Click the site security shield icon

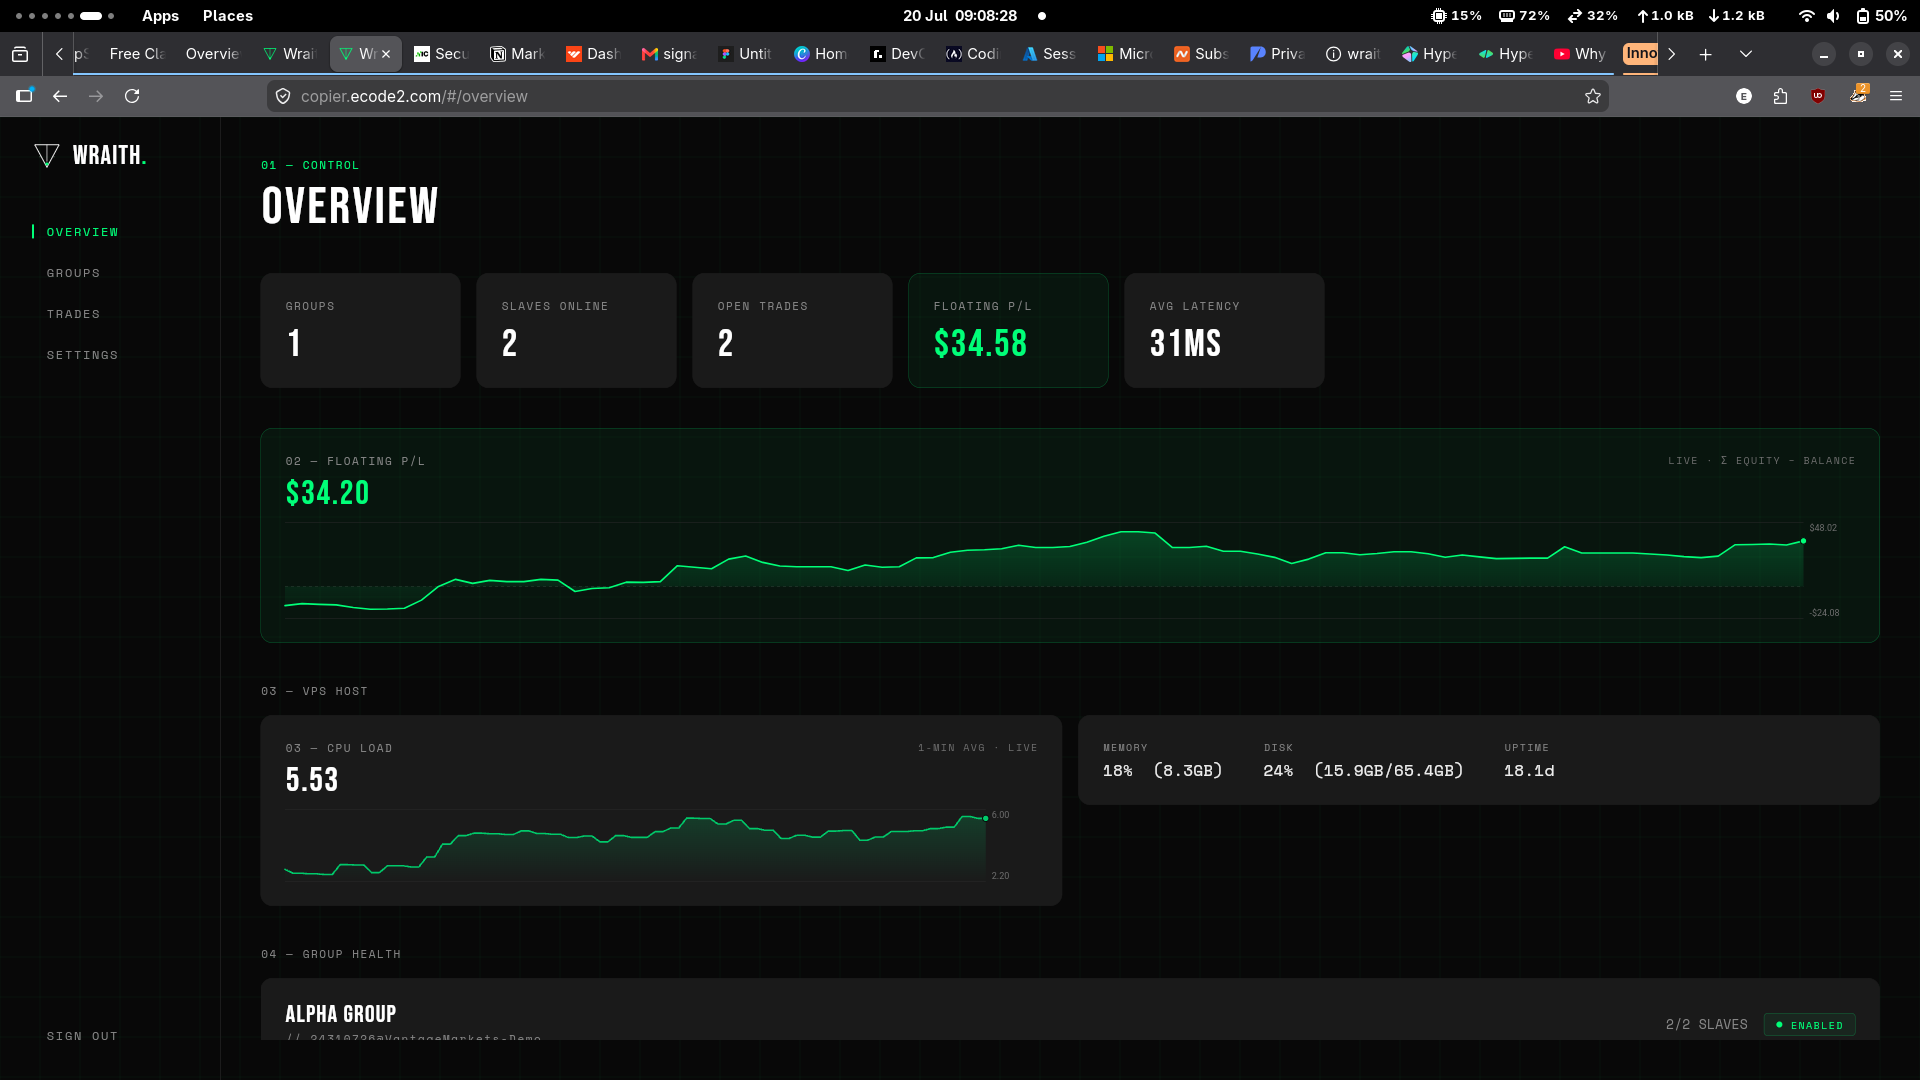pyautogui.click(x=283, y=96)
